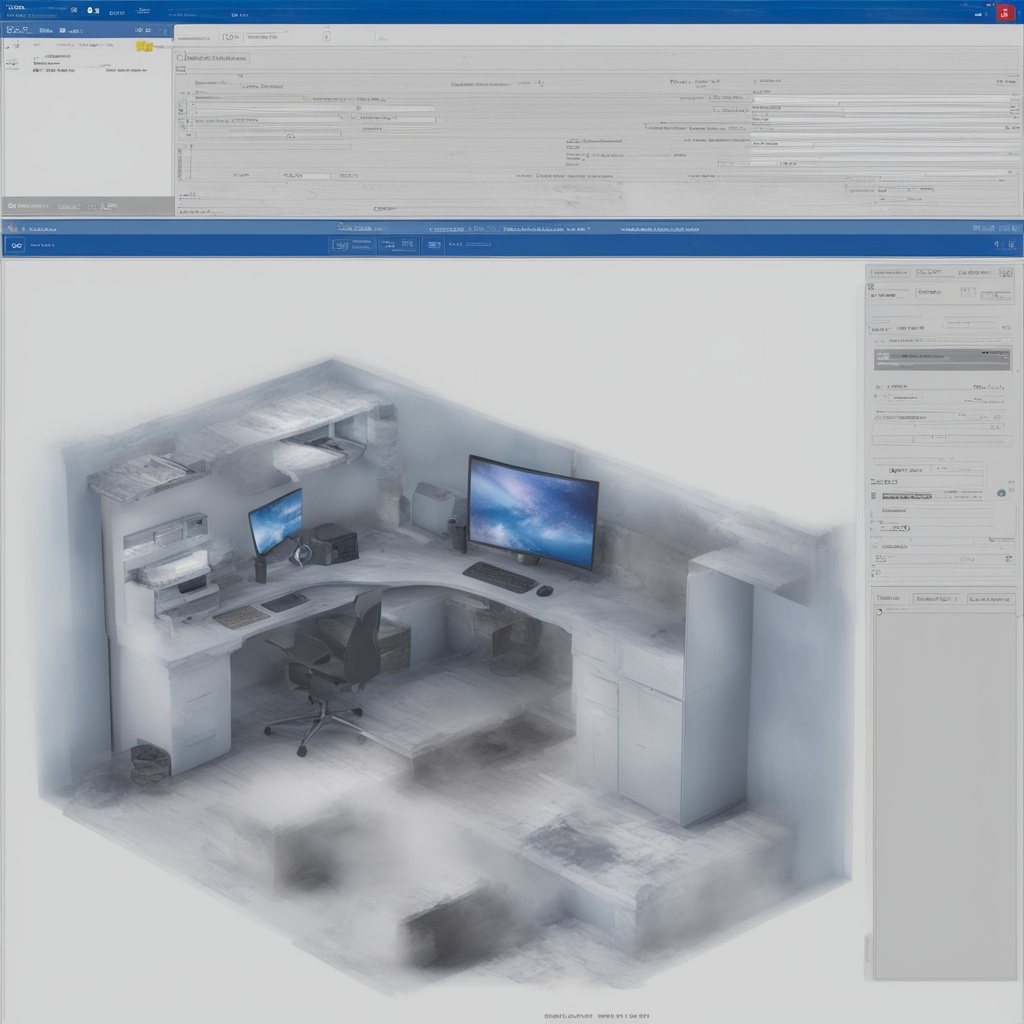Image resolution: width=1024 pixels, height=1024 pixels.
Task: Click the small icon at right end of lower blue toolbar
Action: (1011, 245)
